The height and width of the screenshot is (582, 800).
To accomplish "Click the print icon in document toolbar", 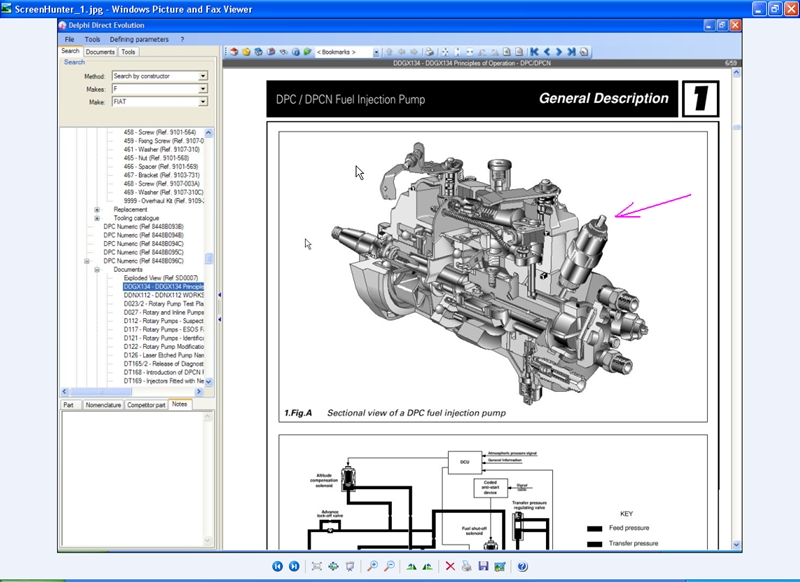I will tap(429, 51).
